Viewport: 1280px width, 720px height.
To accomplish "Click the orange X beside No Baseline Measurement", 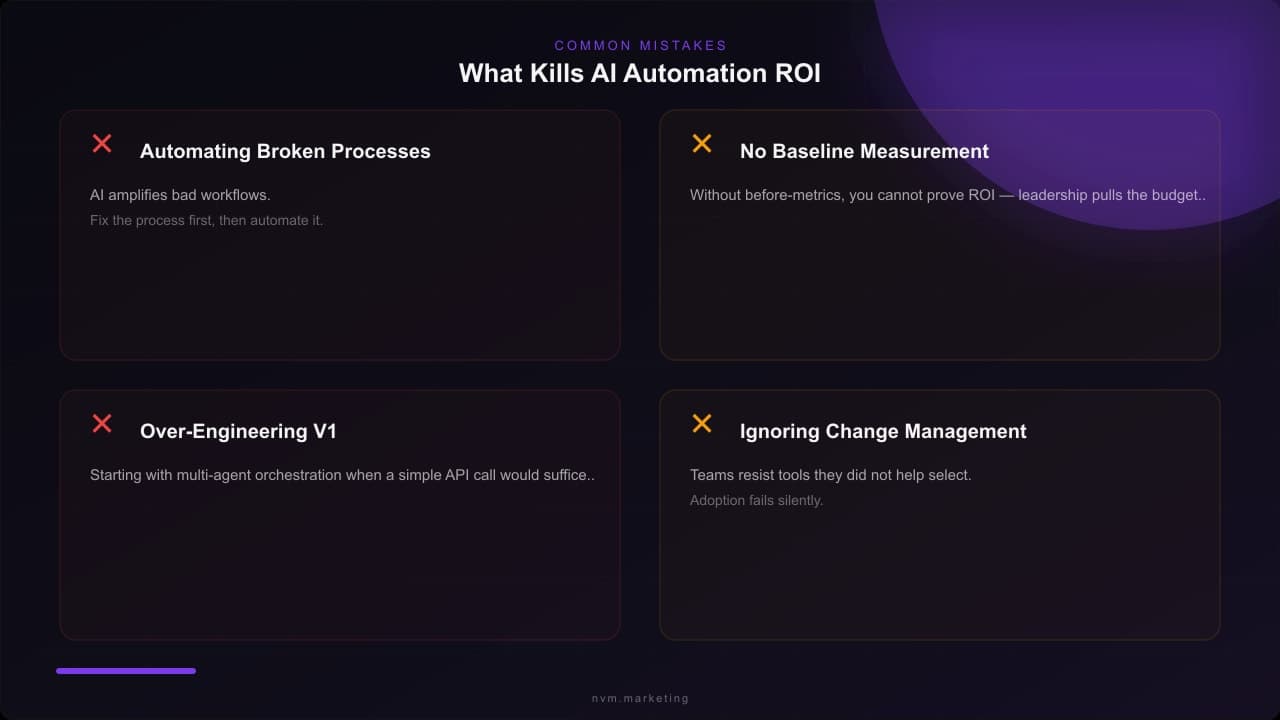I will pyautogui.click(x=702, y=143).
